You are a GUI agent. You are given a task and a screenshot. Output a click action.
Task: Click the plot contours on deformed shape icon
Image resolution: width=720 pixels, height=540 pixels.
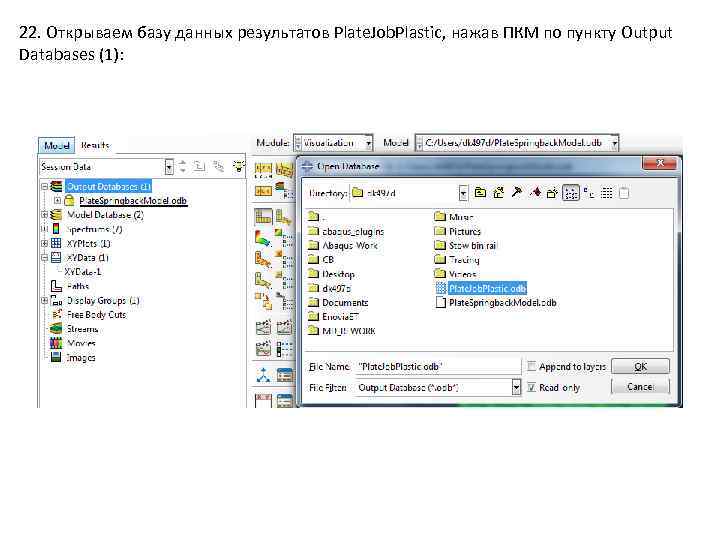pyautogui.click(x=263, y=239)
